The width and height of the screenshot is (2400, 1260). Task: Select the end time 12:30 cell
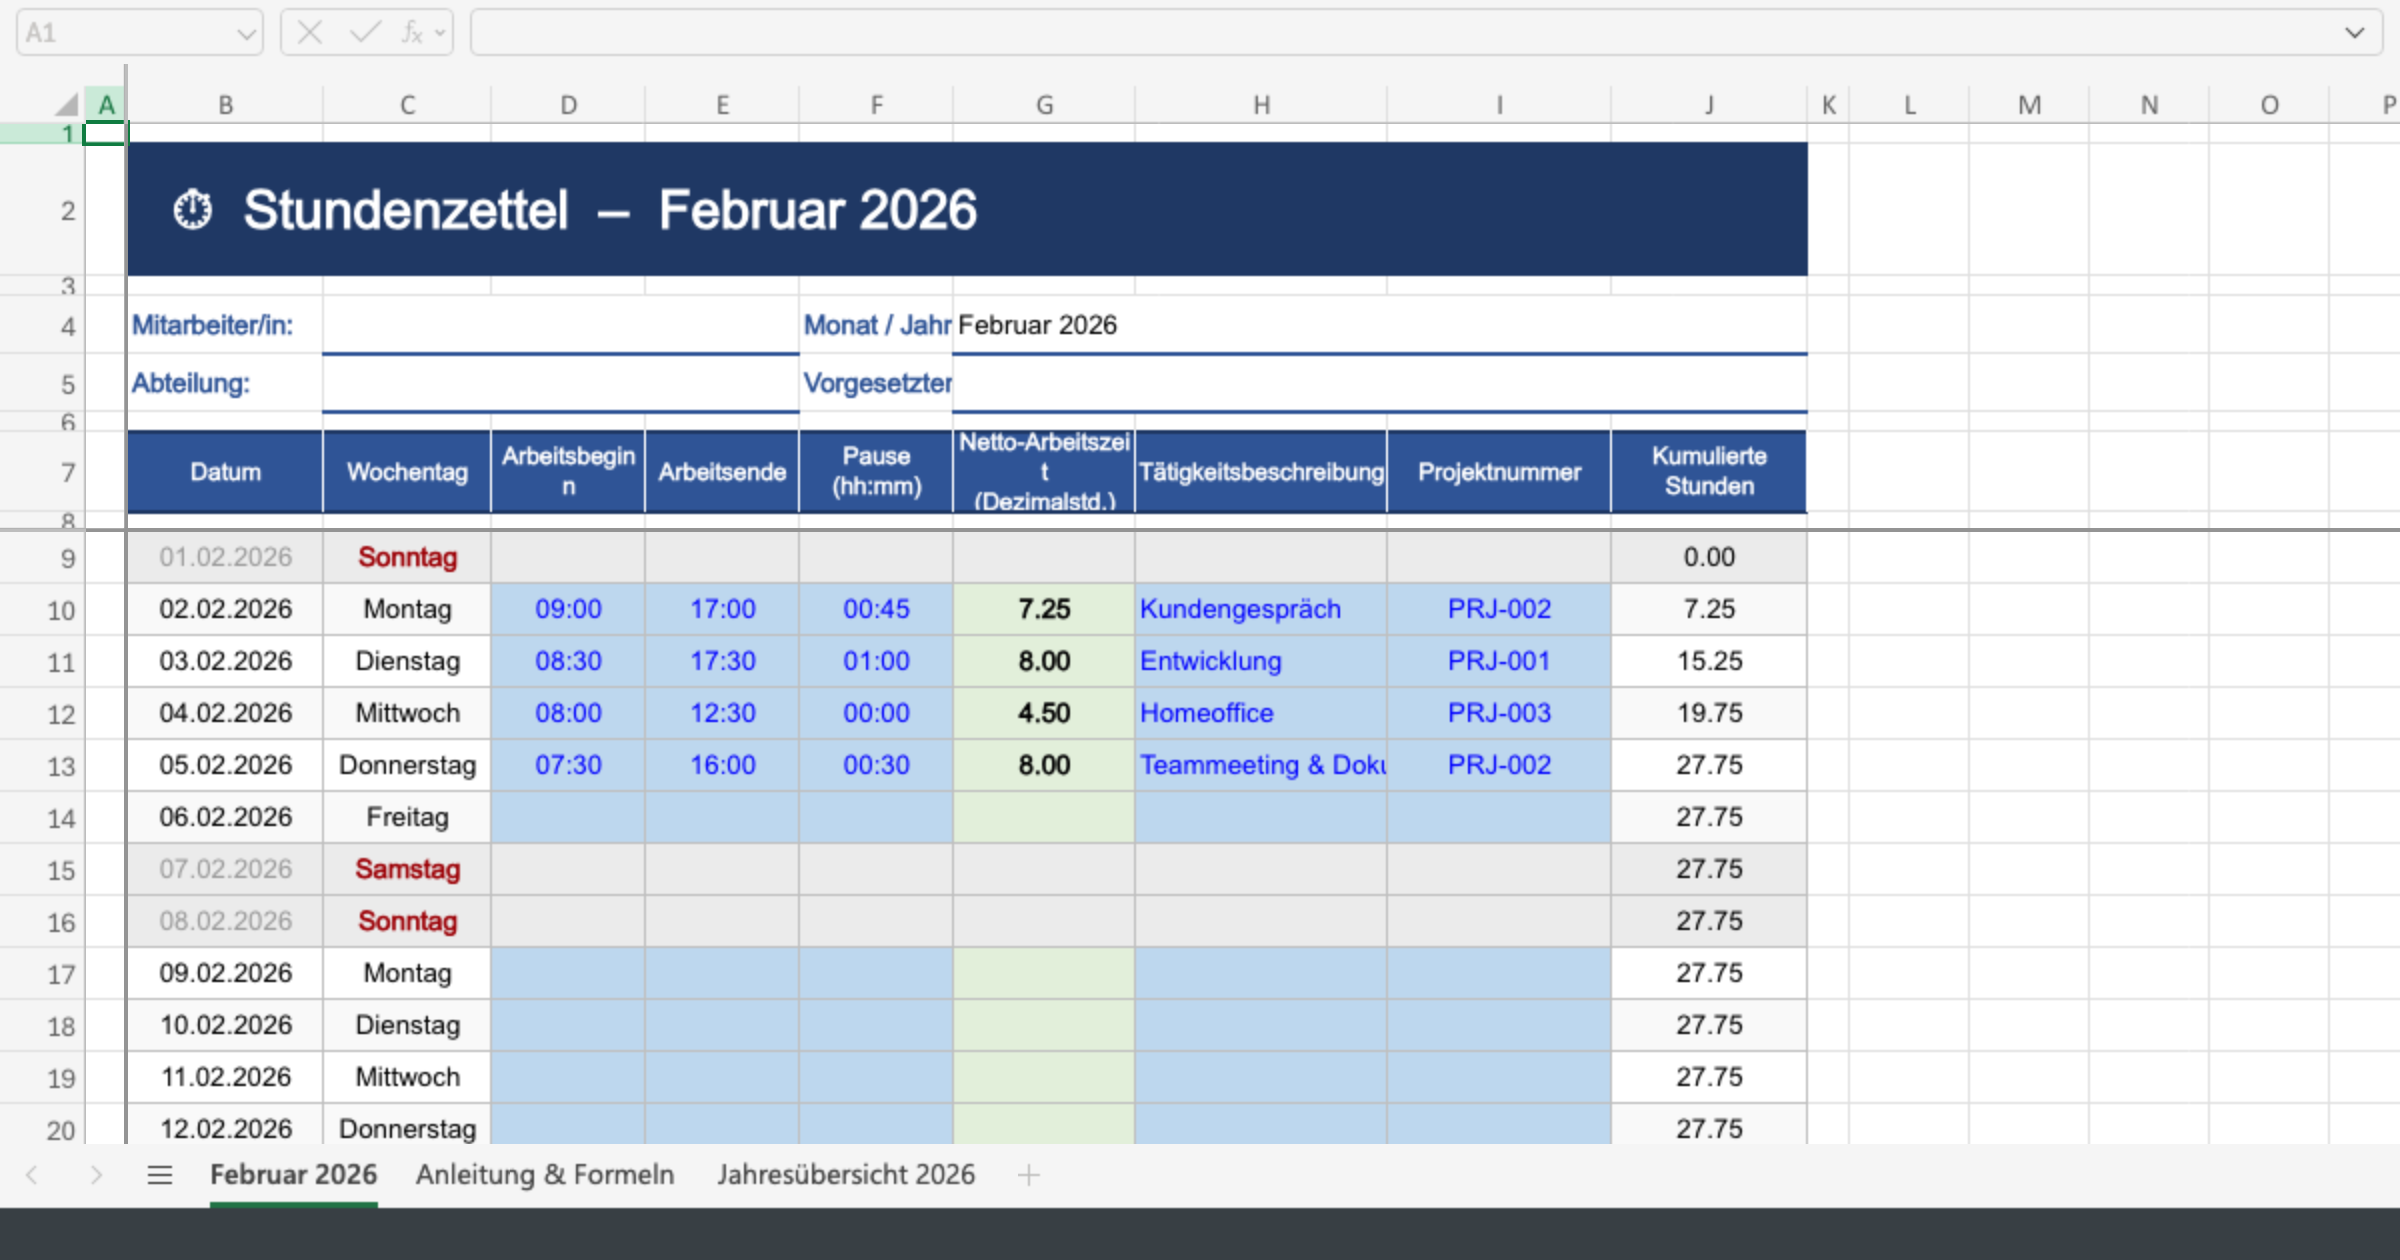[722, 713]
